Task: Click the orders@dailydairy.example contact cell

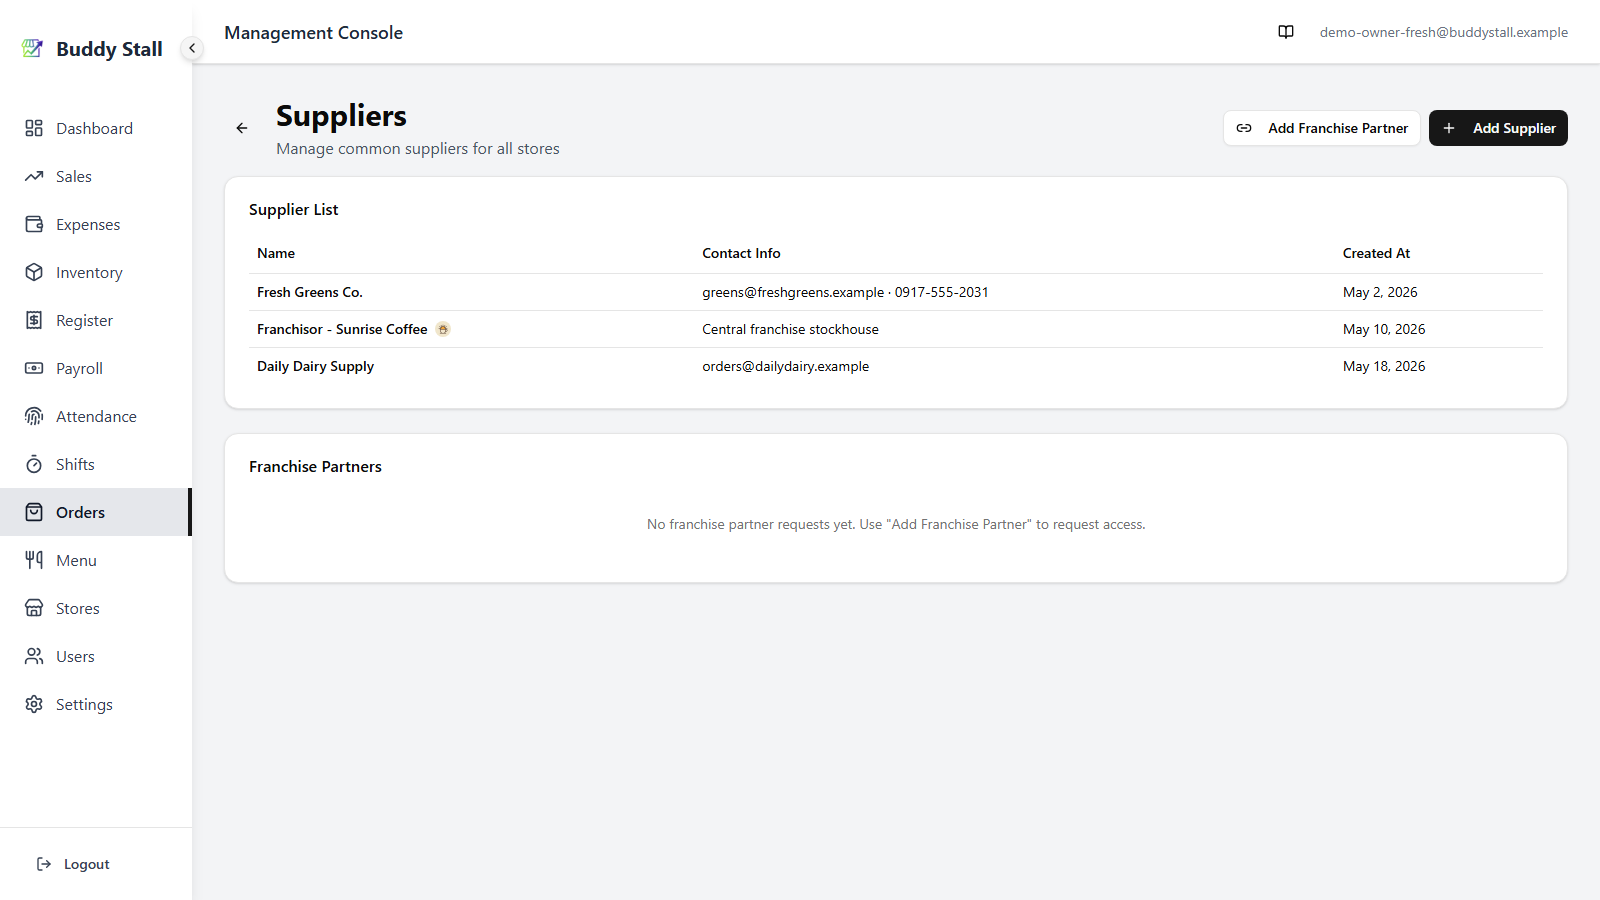Action: pos(785,366)
